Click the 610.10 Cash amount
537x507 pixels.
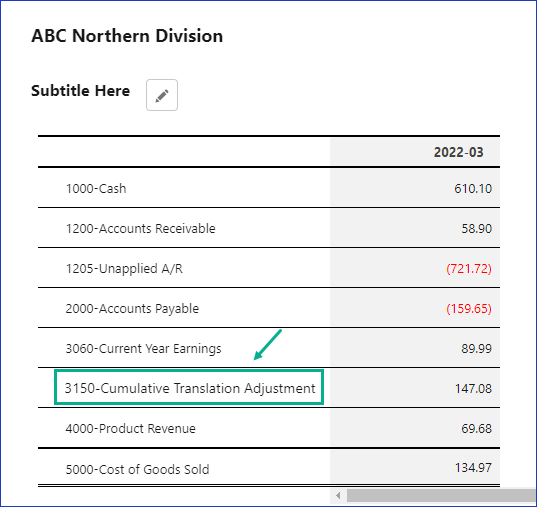point(473,188)
